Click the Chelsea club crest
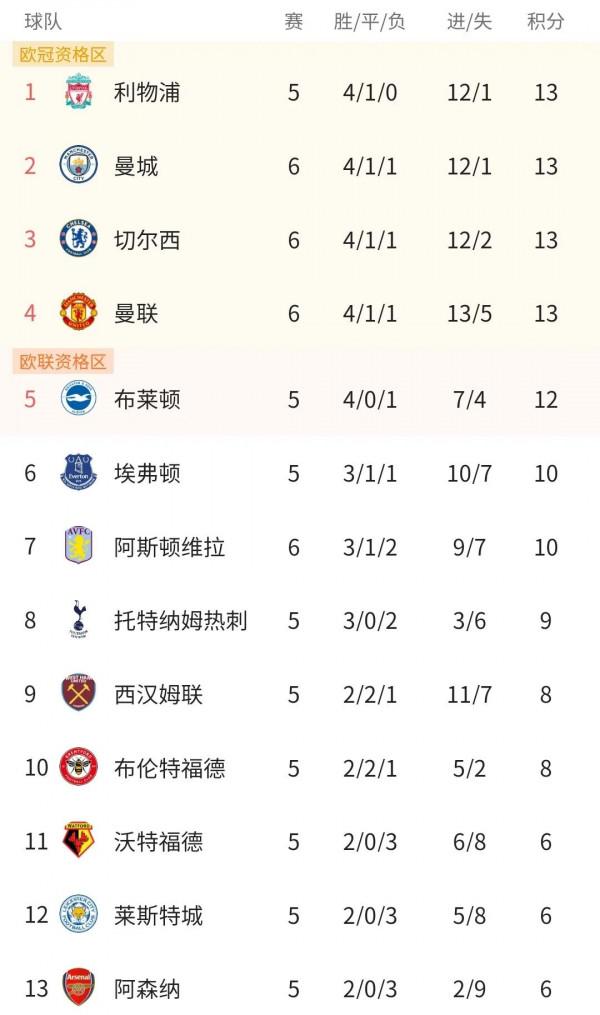This screenshot has height=1015, width=600. tap(79, 240)
